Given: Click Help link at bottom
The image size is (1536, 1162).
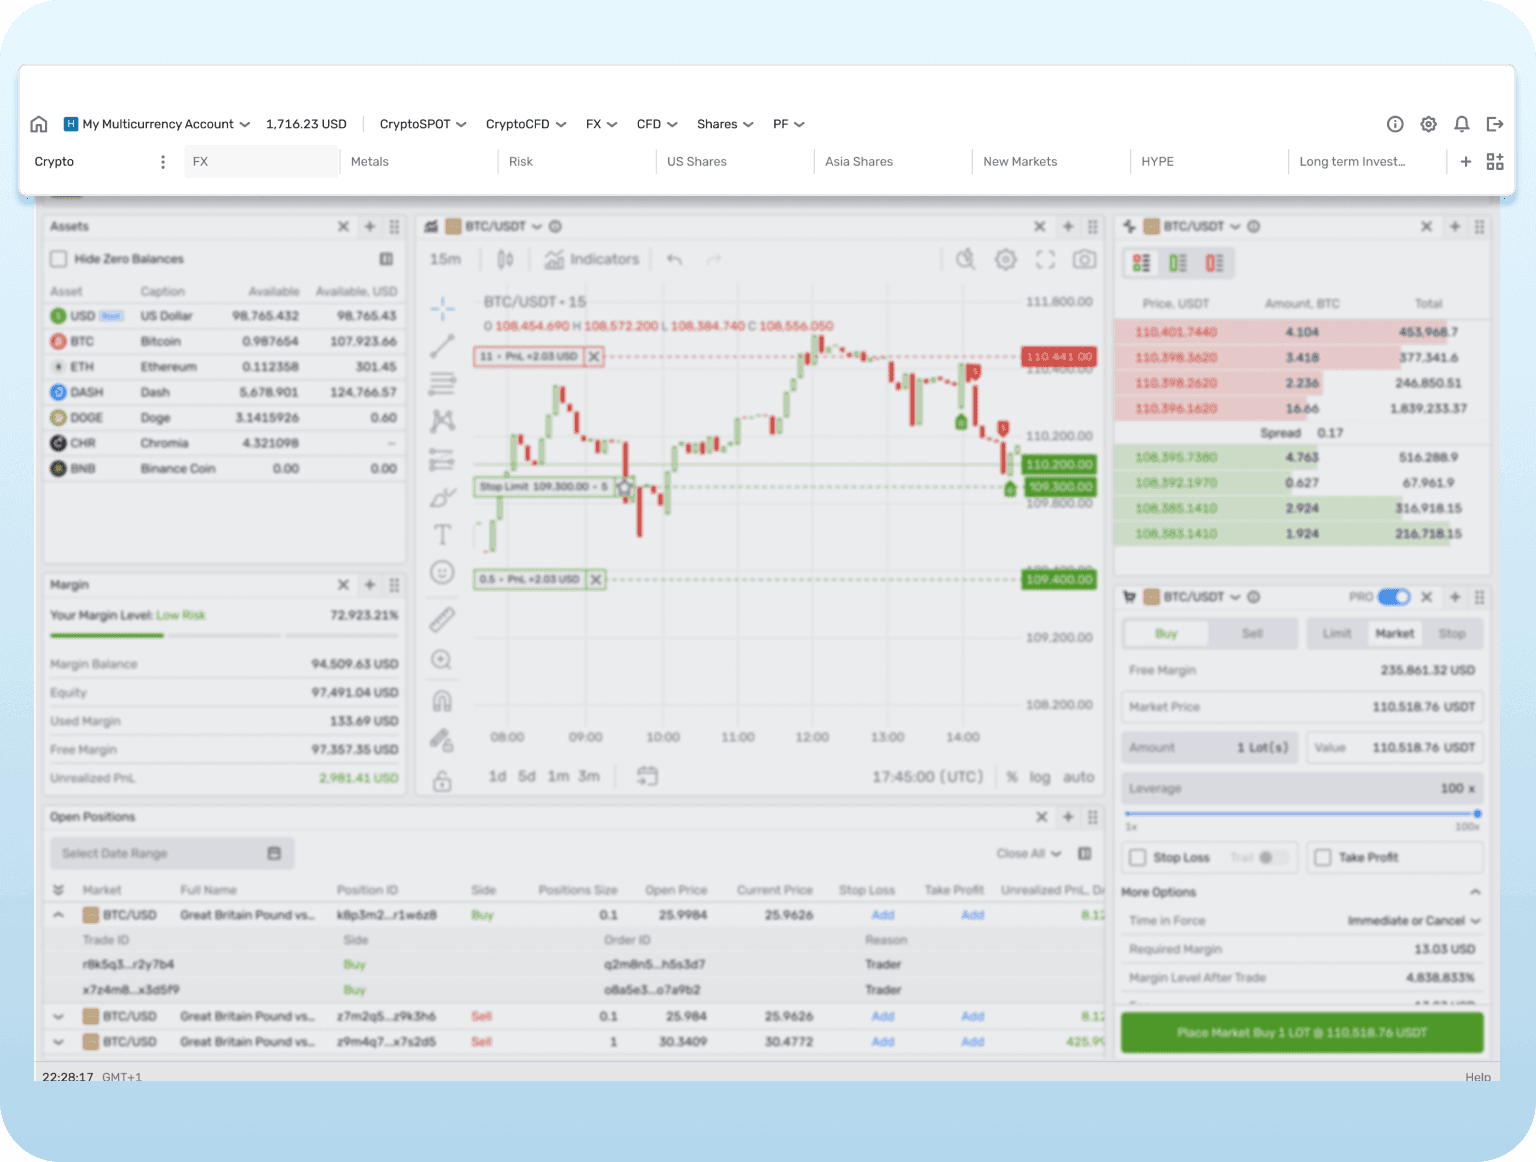Looking at the screenshot, I should 1478,1077.
